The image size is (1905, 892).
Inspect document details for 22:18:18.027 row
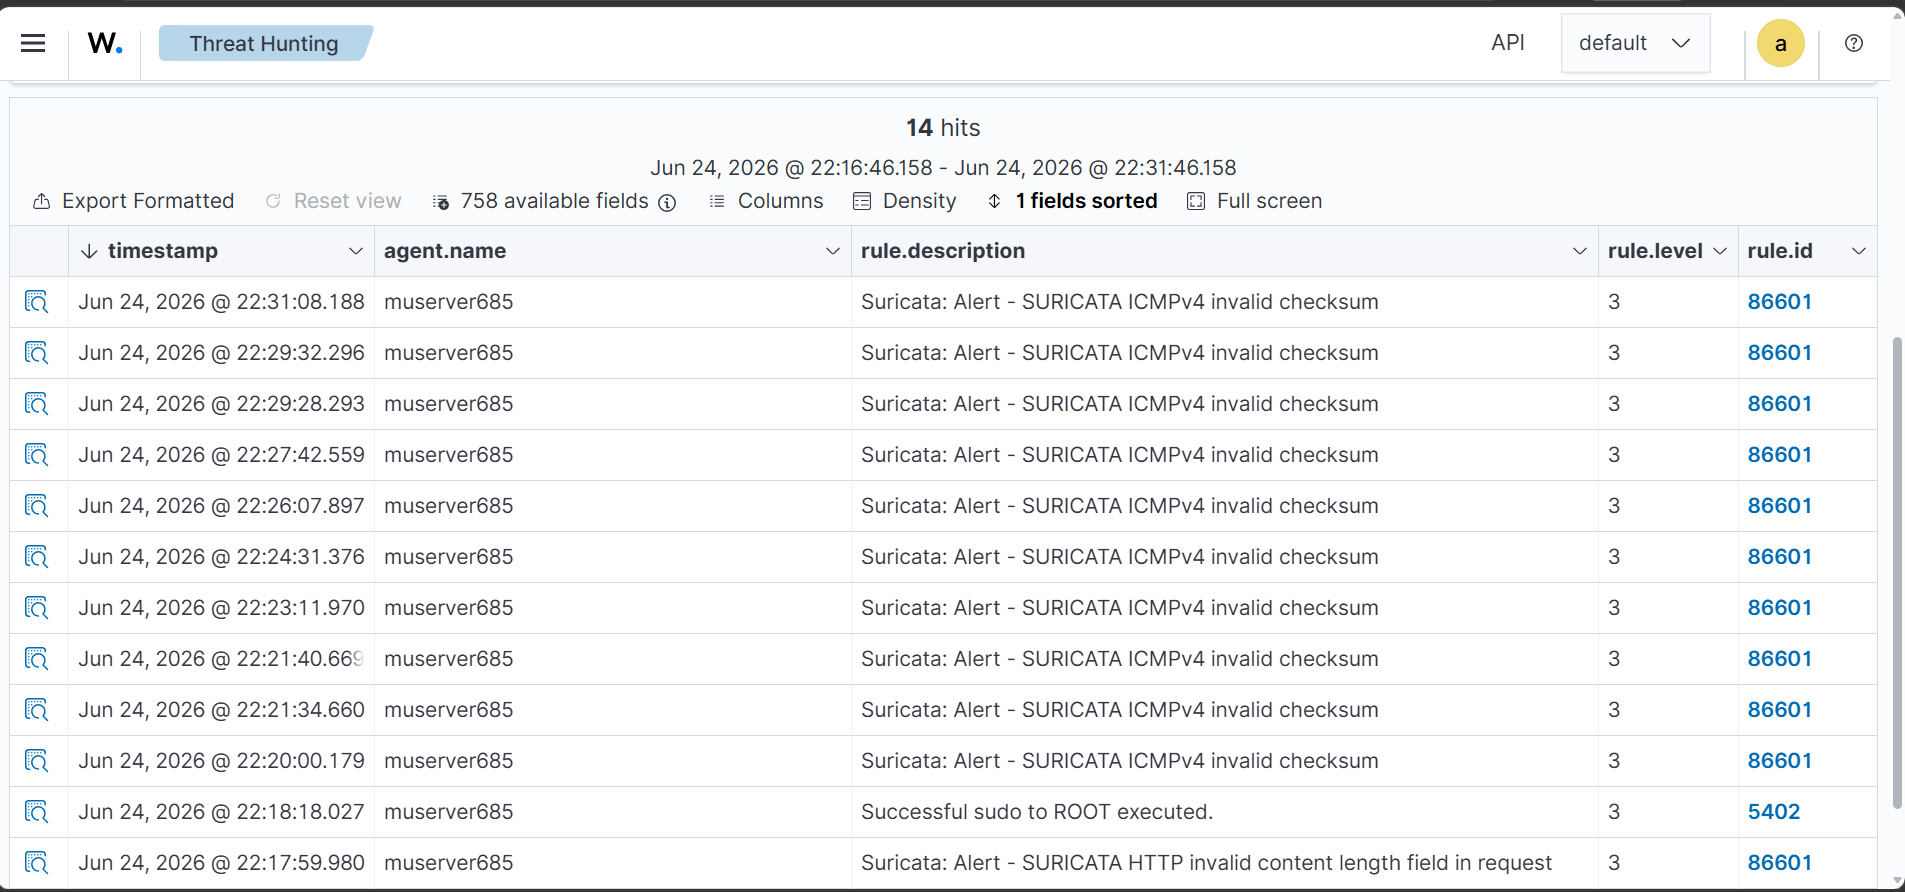(37, 812)
